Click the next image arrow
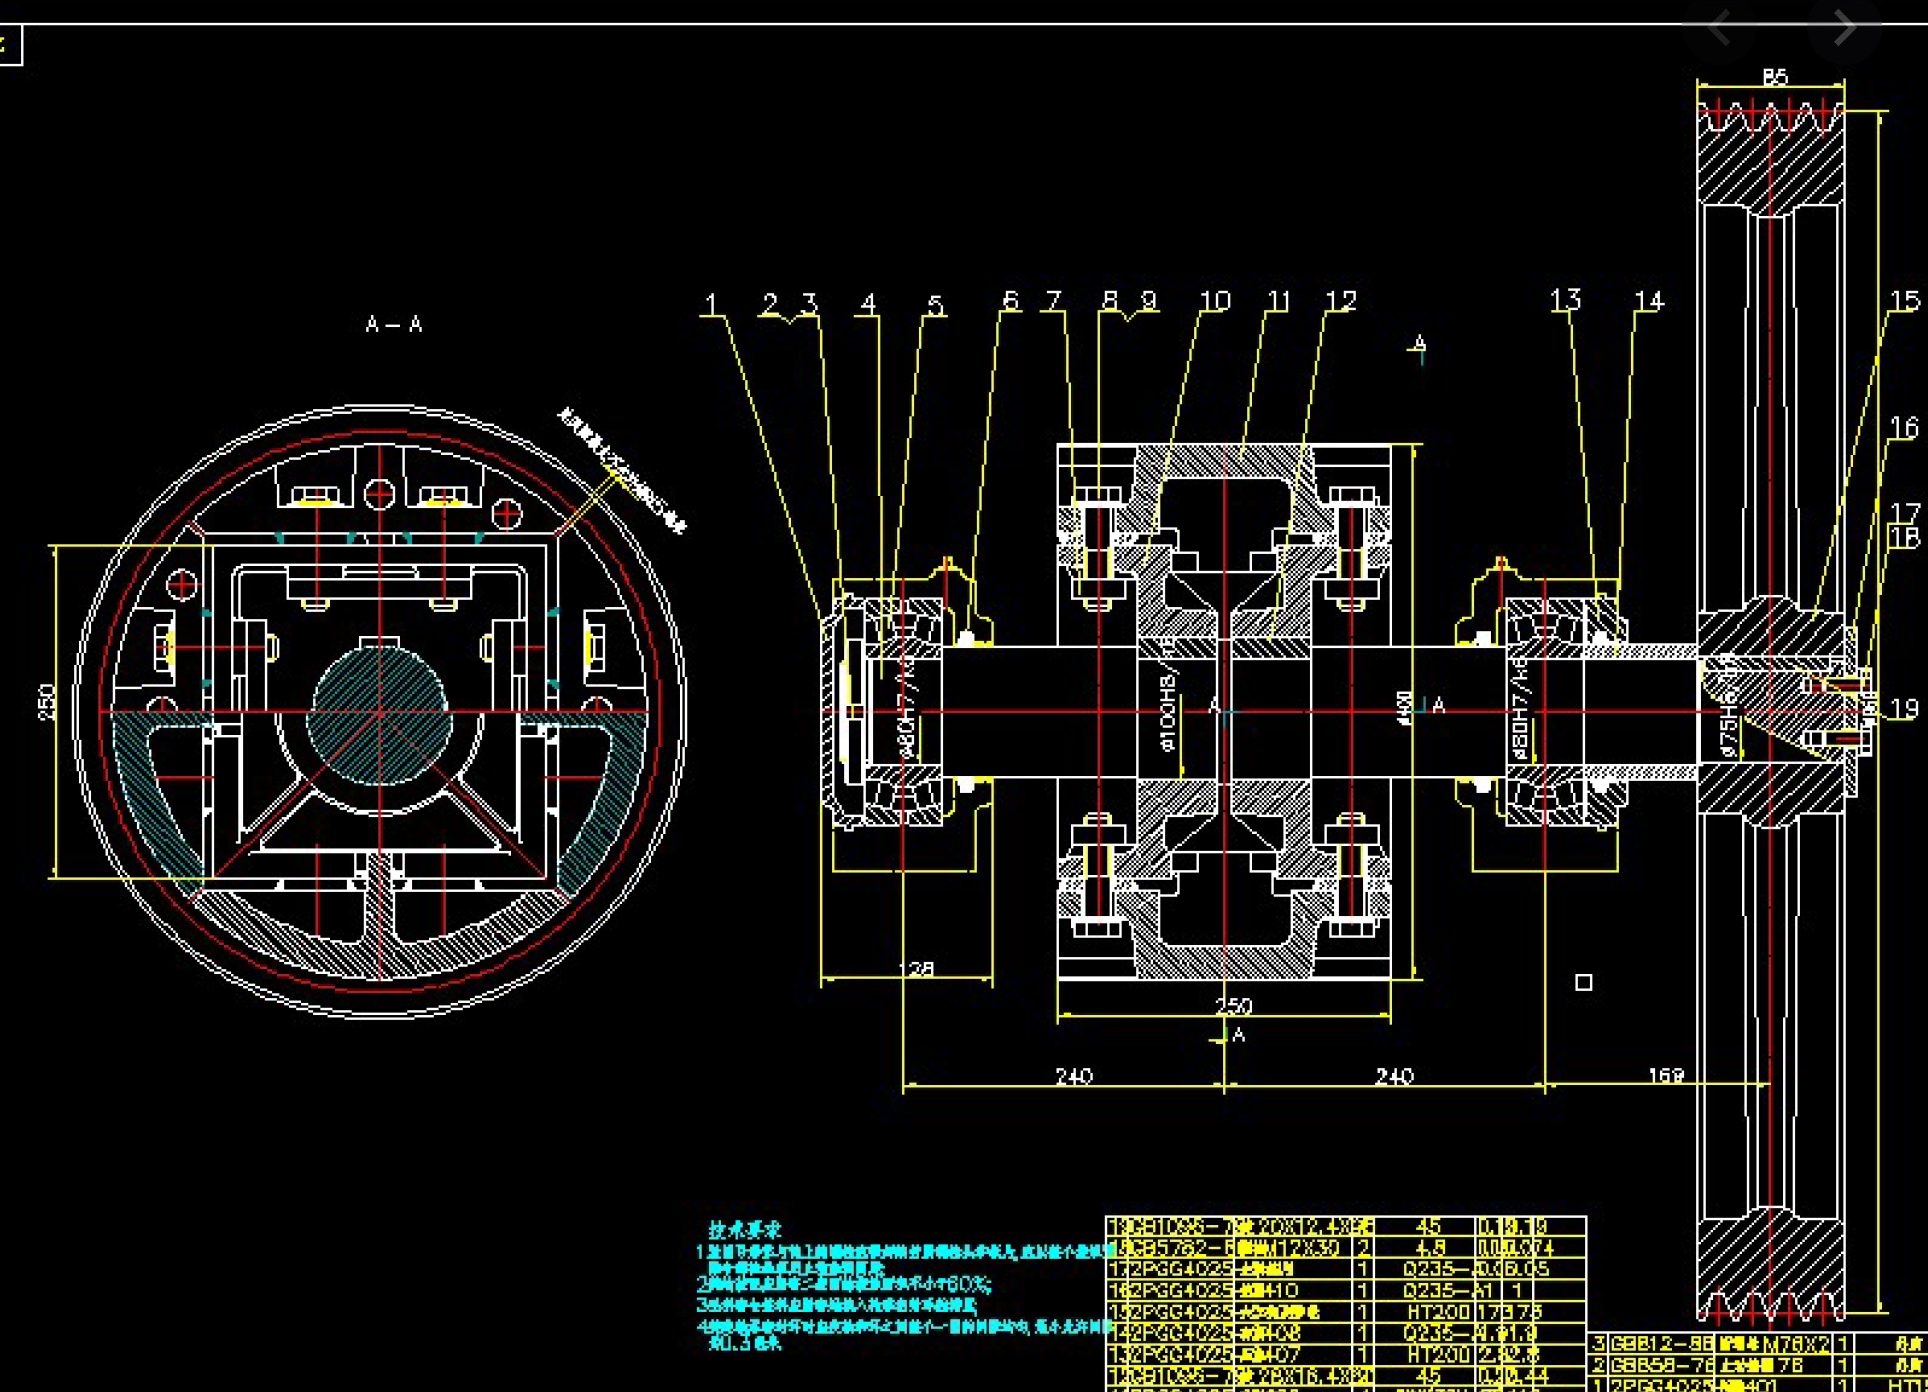The height and width of the screenshot is (1392, 1928). point(1845,28)
